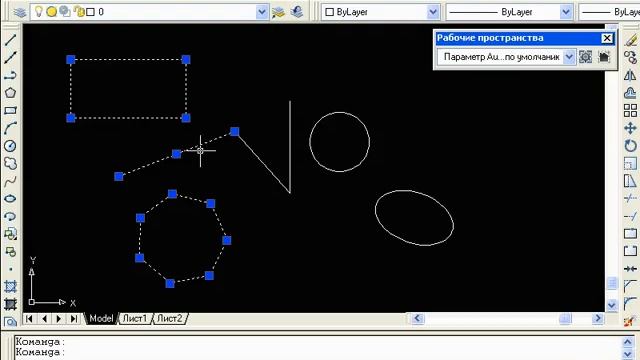The image size is (640, 360).
Task: Select the Ellipse tool in Draw toolbar
Action: [10, 199]
